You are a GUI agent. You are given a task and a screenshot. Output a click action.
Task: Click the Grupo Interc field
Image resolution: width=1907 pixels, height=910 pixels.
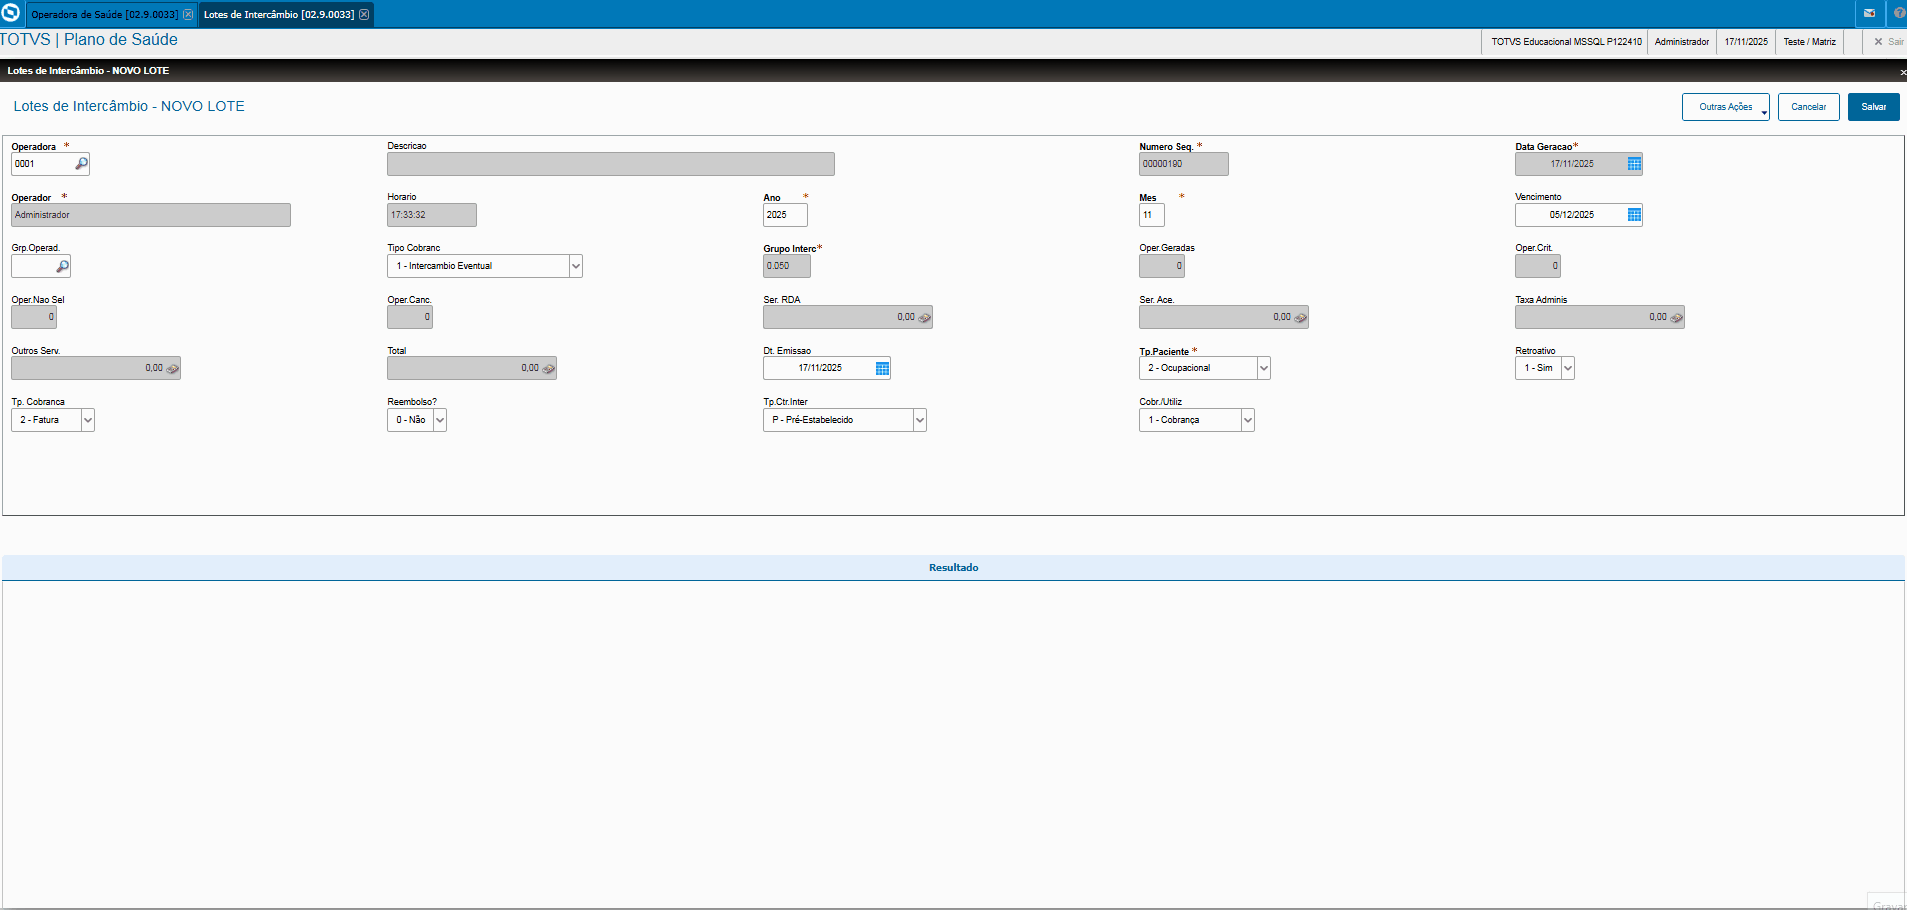click(x=787, y=266)
